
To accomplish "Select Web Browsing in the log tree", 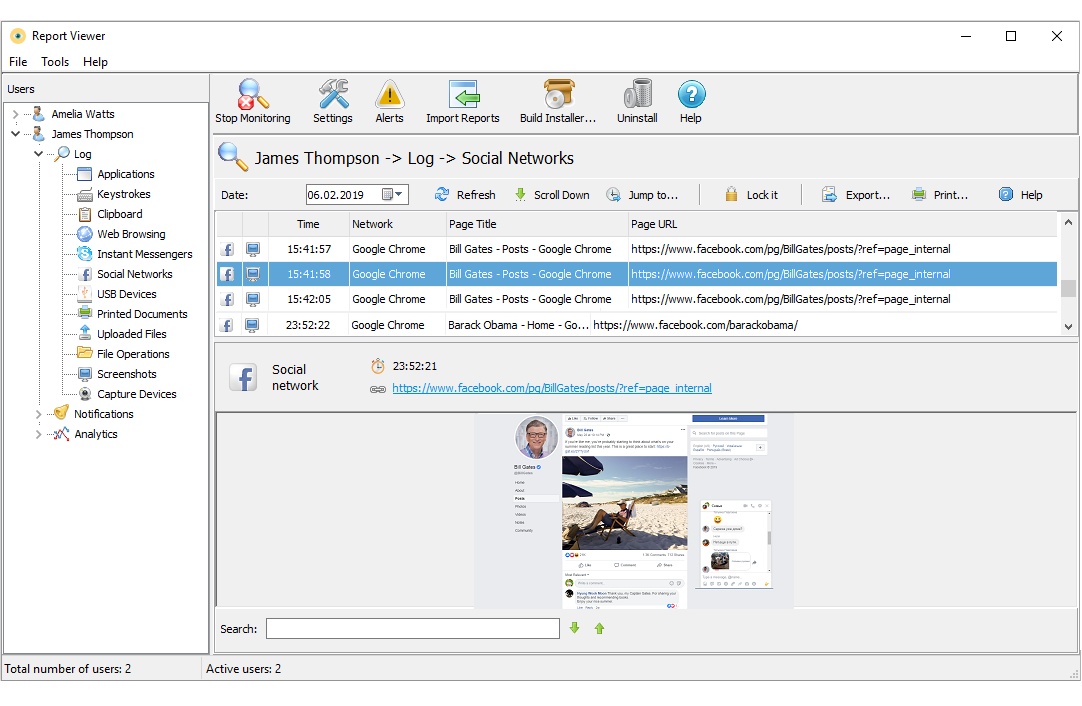I will (131, 234).
